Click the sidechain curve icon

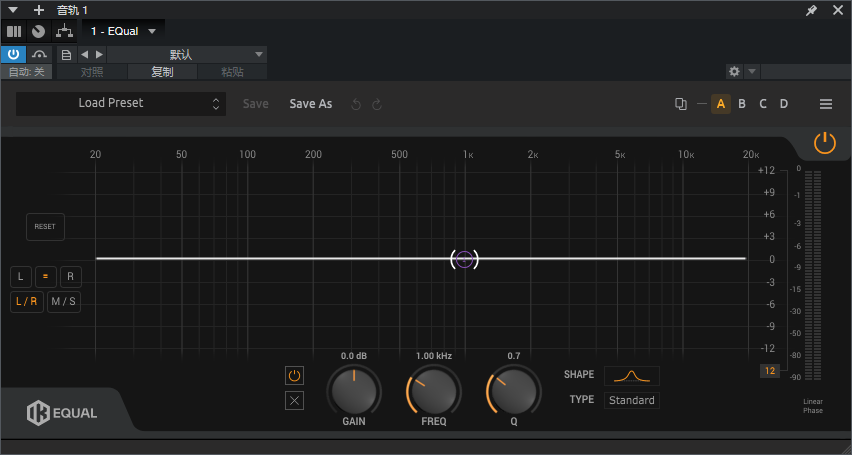39,54
